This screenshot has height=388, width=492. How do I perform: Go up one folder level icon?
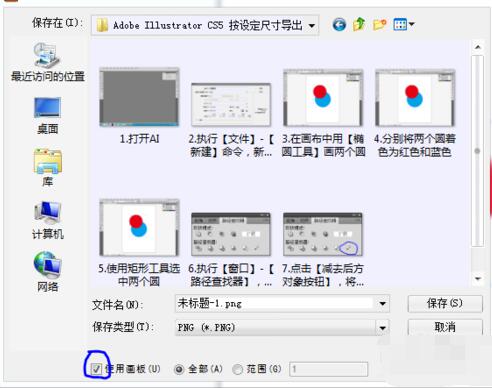(359, 24)
